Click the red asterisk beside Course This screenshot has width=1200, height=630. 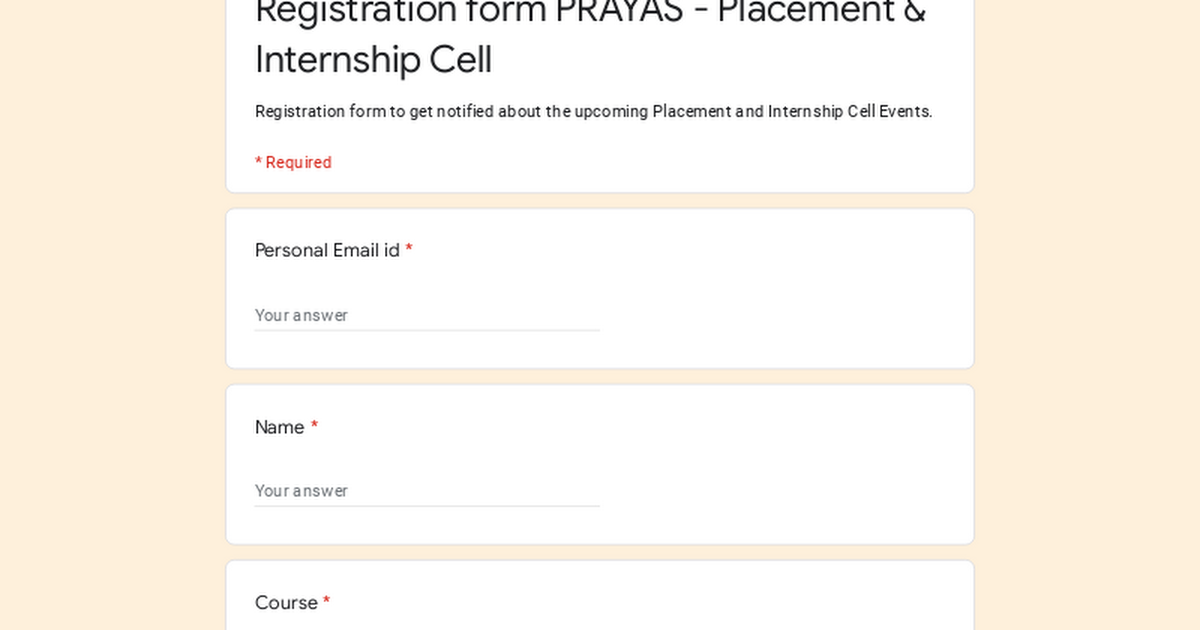326,603
